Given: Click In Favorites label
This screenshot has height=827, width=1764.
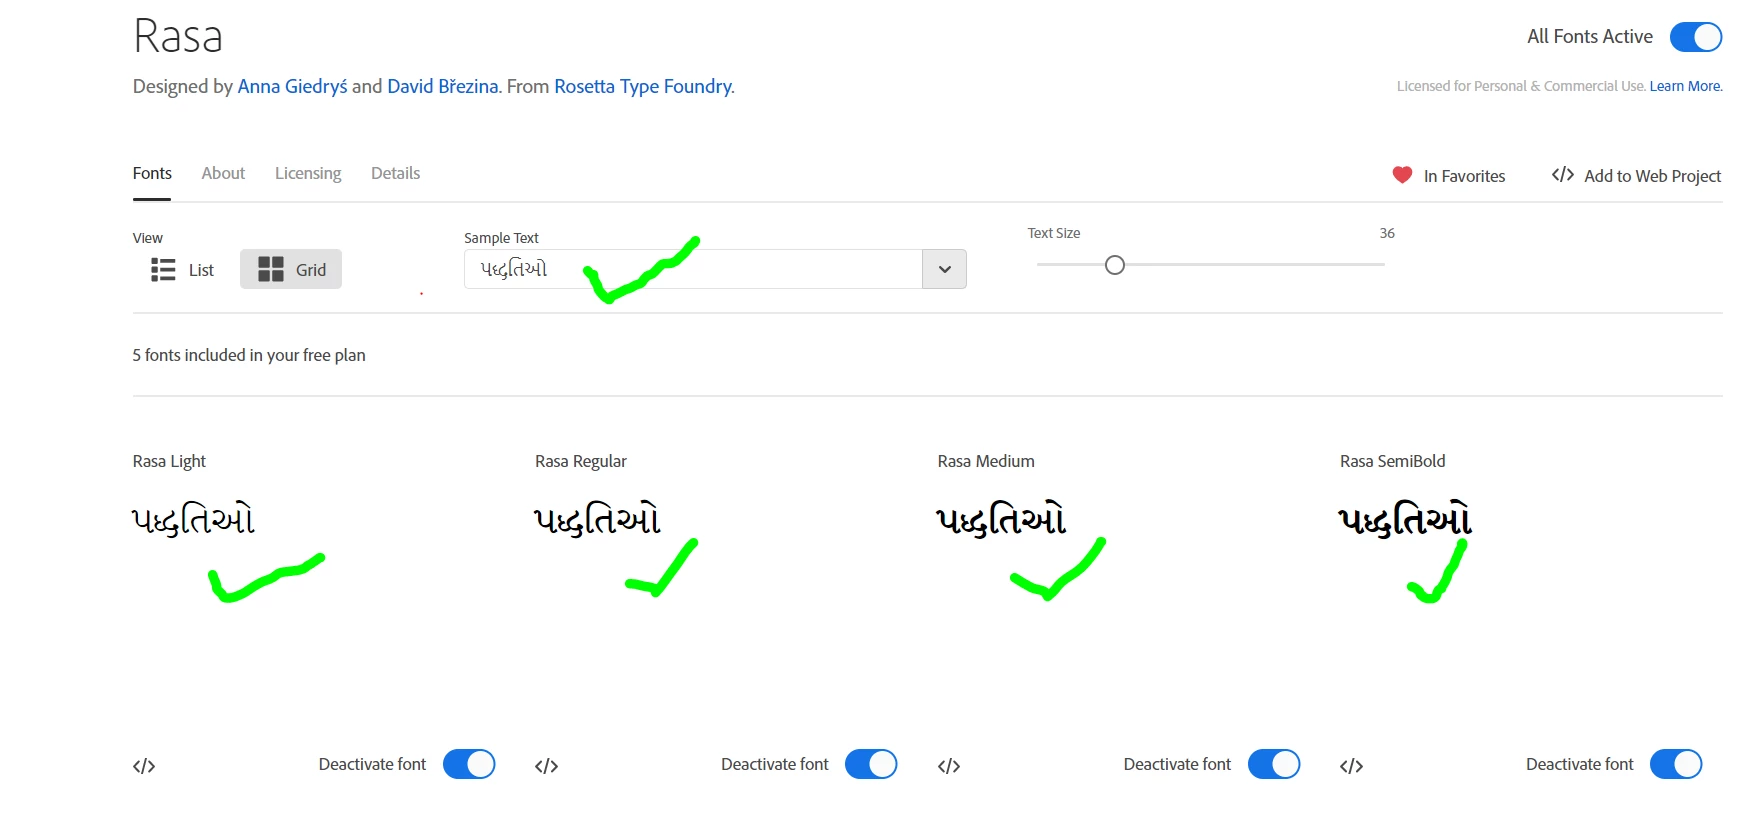Looking at the screenshot, I should pyautogui.click(x=1464, y=176).
